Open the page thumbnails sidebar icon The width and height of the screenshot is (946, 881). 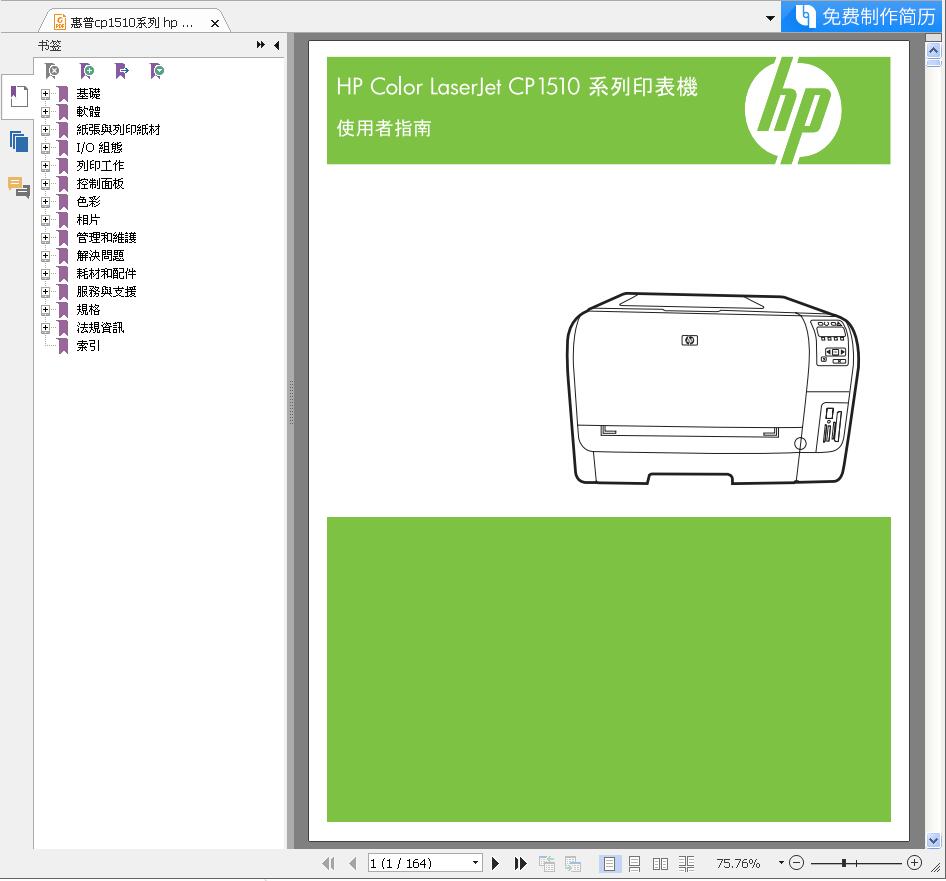coord(19,141)
